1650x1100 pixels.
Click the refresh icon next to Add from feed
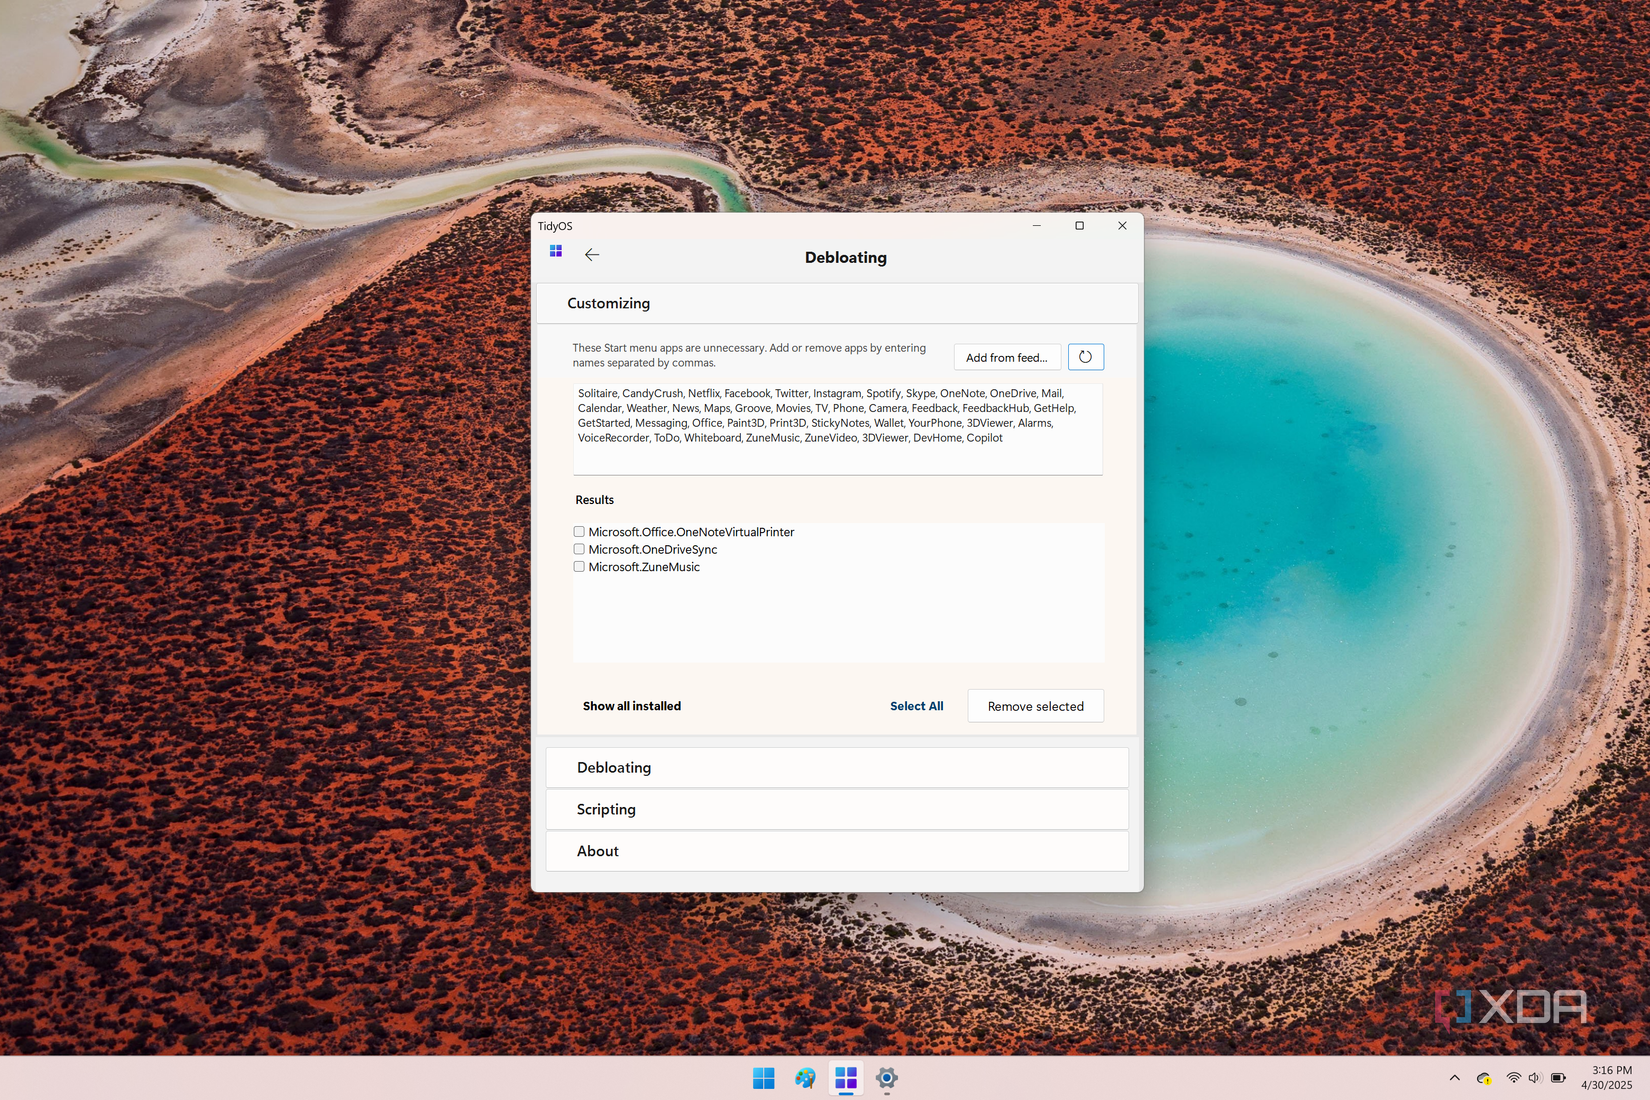(x=1085, y=357)
